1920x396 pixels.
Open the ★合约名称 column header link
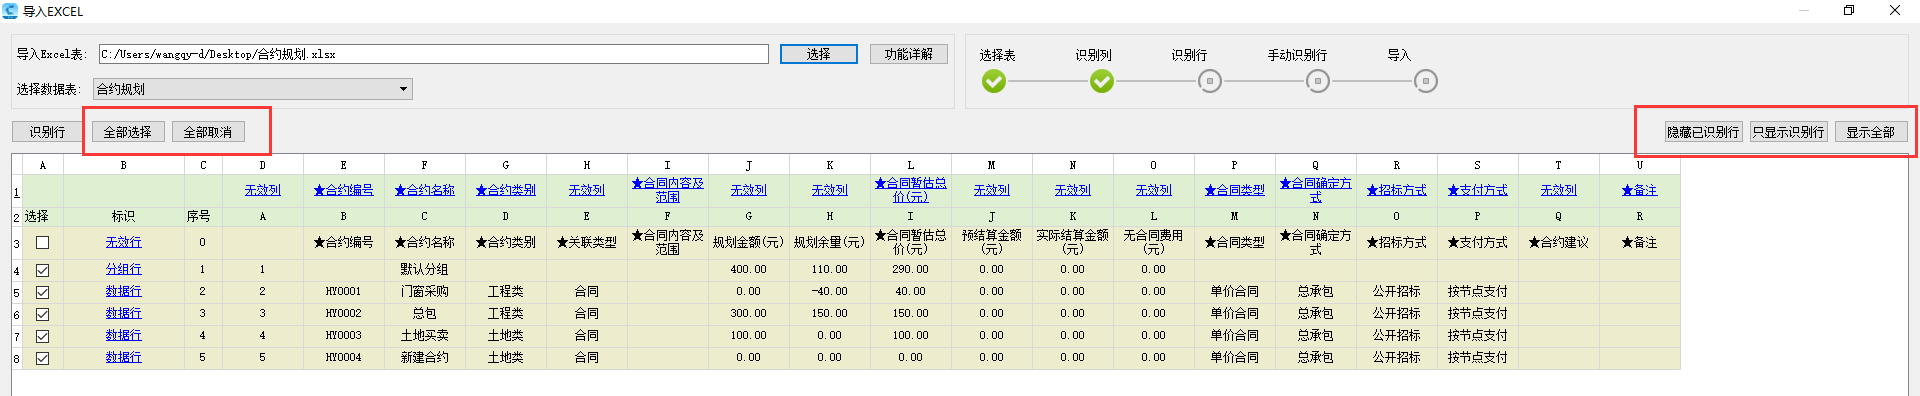(x=424, y=190)
